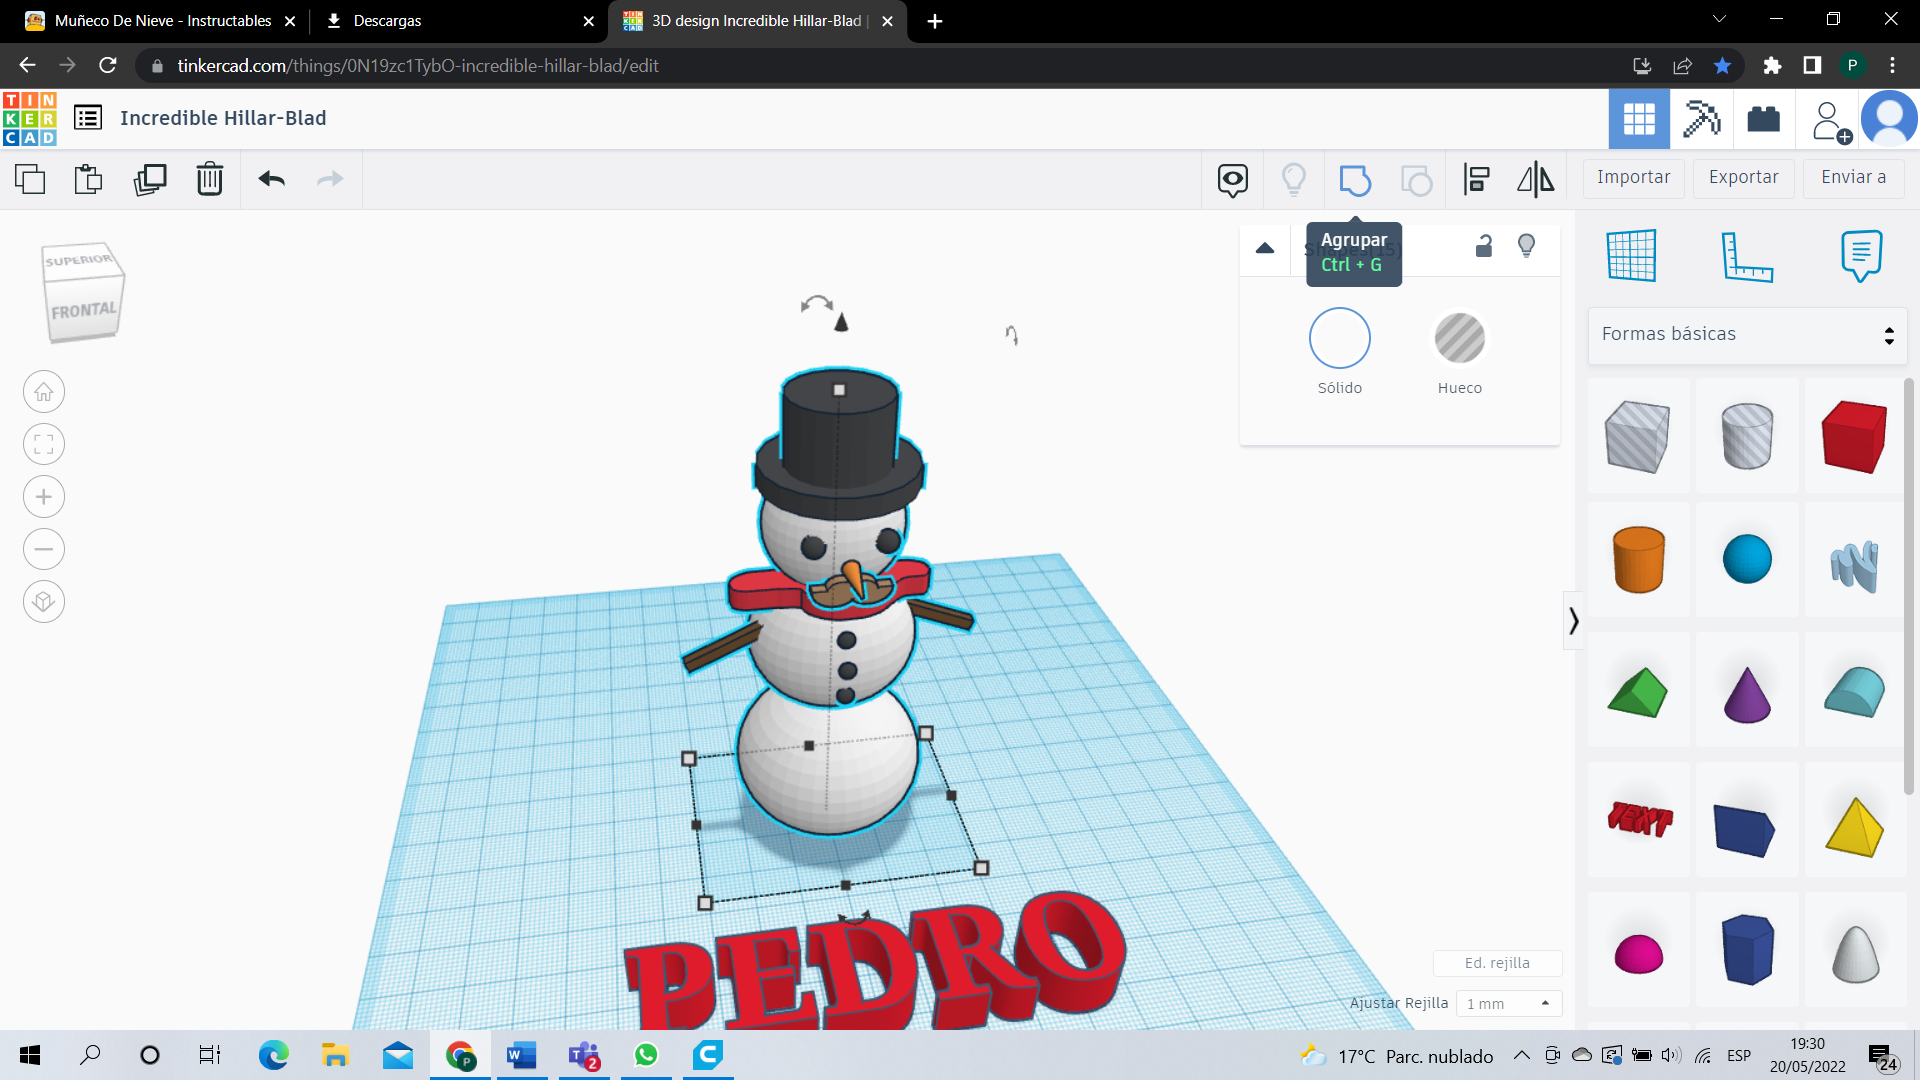Click the Importar button

[x=1633, y=178]
